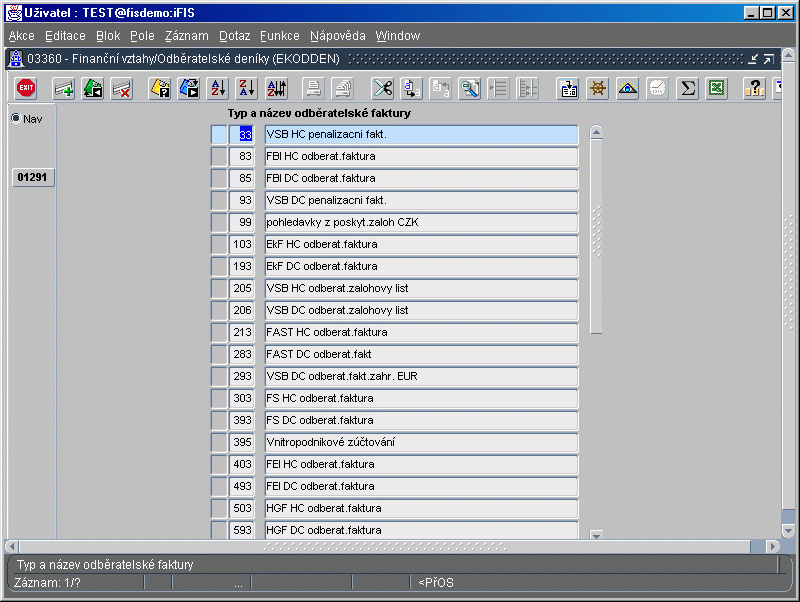
Task: Click the question mark help icon
Action: coord(754,88)
